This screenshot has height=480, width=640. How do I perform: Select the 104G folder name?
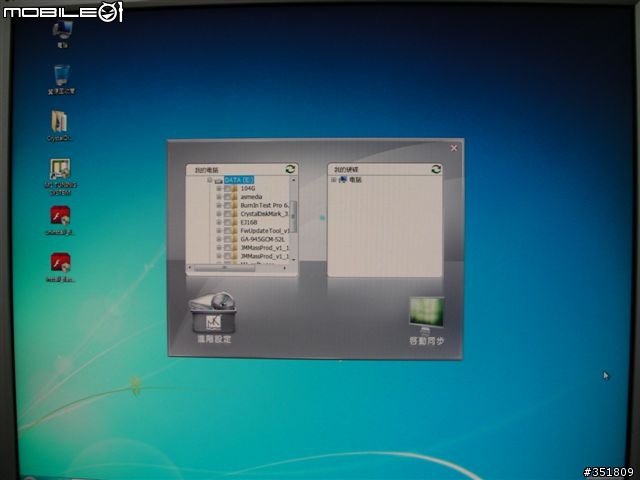tap(248, 189)
